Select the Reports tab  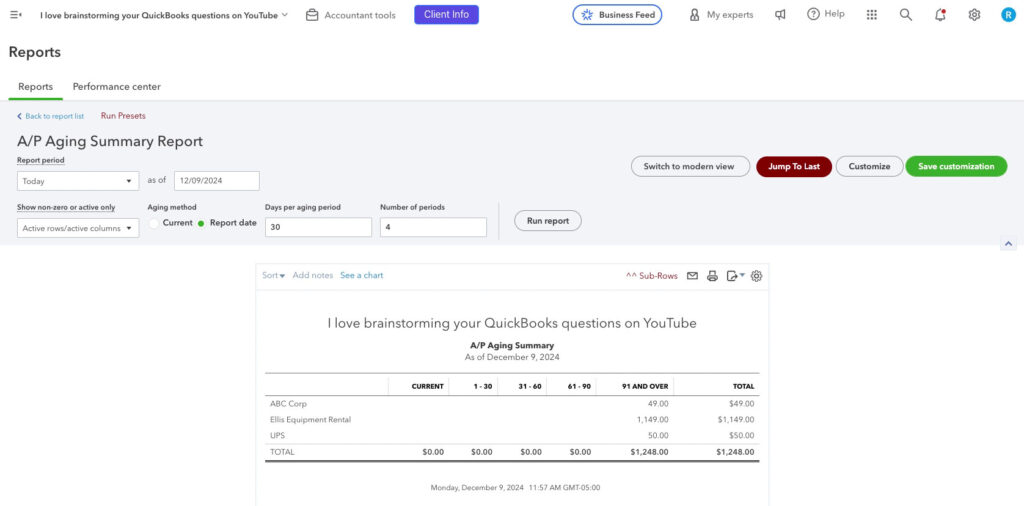click(35, 87)
